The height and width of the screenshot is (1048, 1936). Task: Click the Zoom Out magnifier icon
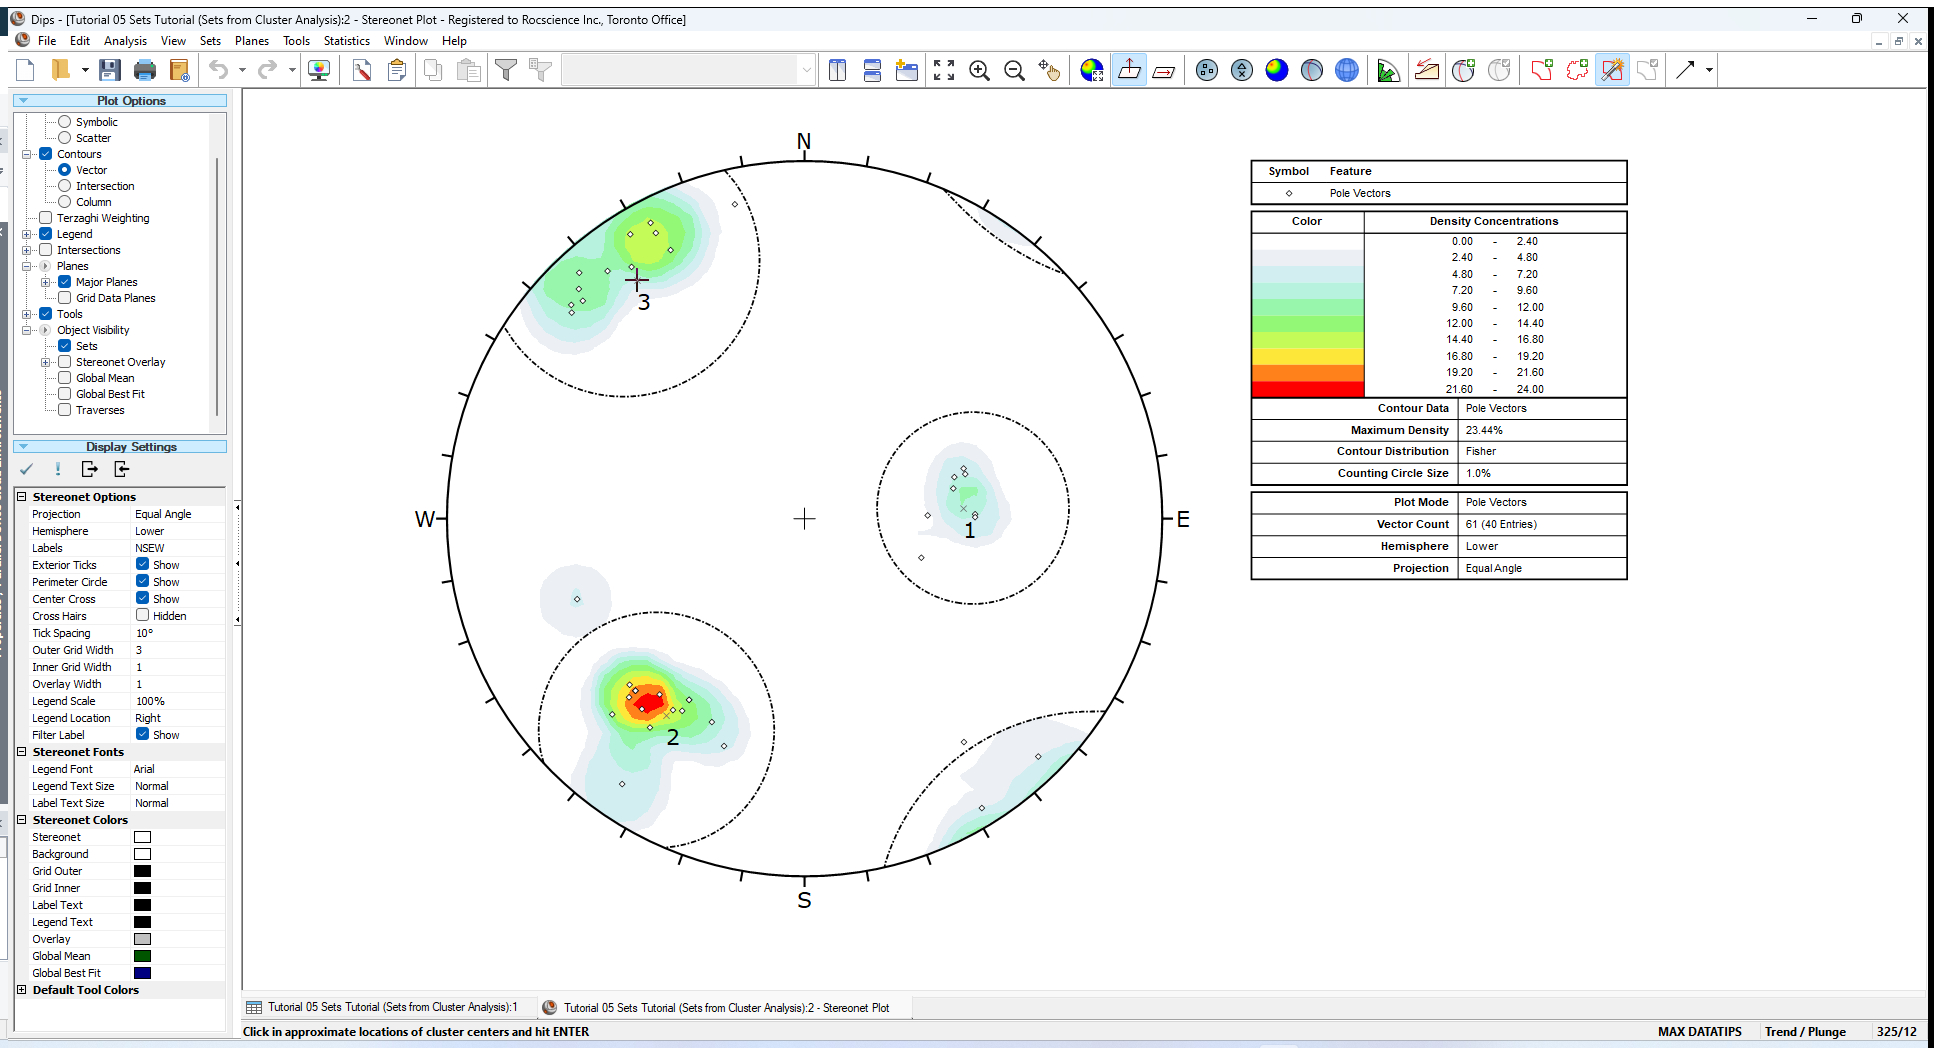(1014, 70)
